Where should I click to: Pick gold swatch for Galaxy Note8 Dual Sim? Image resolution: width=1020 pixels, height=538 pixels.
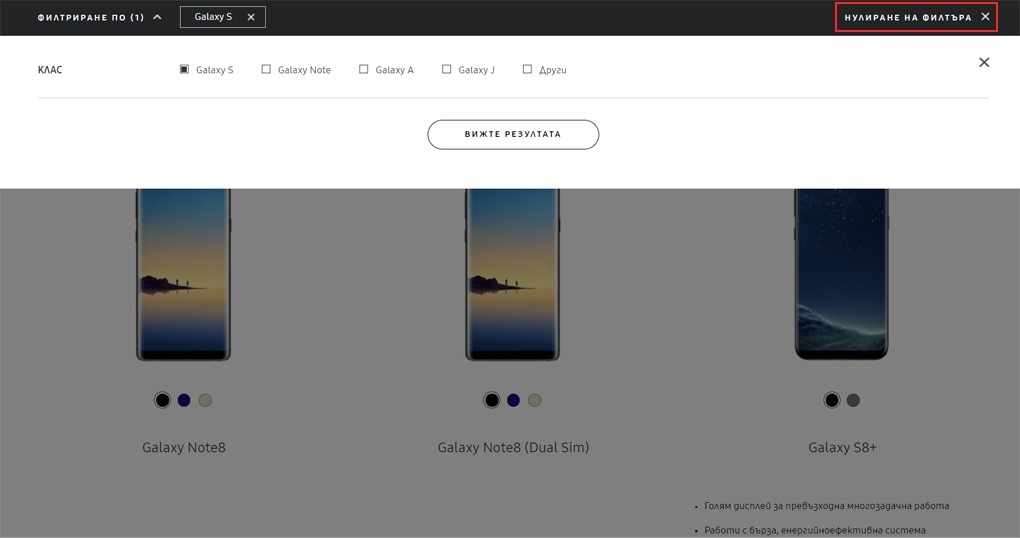[x=535, y=400]
